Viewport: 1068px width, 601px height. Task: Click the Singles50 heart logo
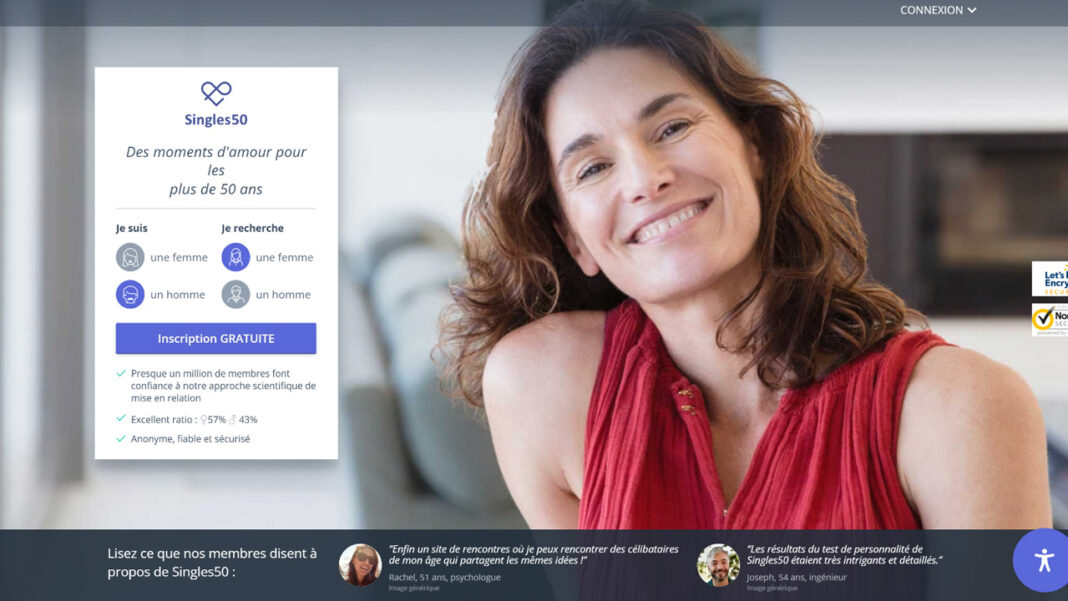pos(216,93)
